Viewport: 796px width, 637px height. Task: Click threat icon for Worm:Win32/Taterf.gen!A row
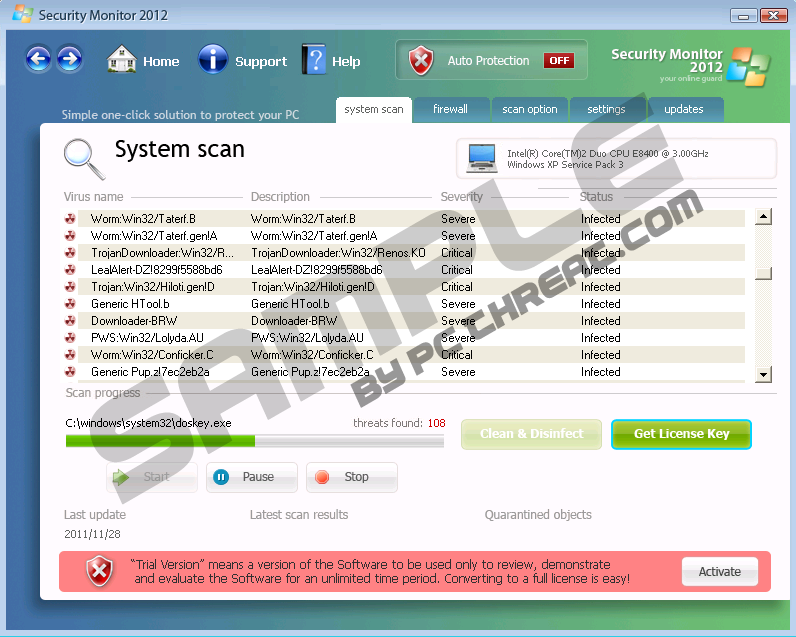[70, 236]
